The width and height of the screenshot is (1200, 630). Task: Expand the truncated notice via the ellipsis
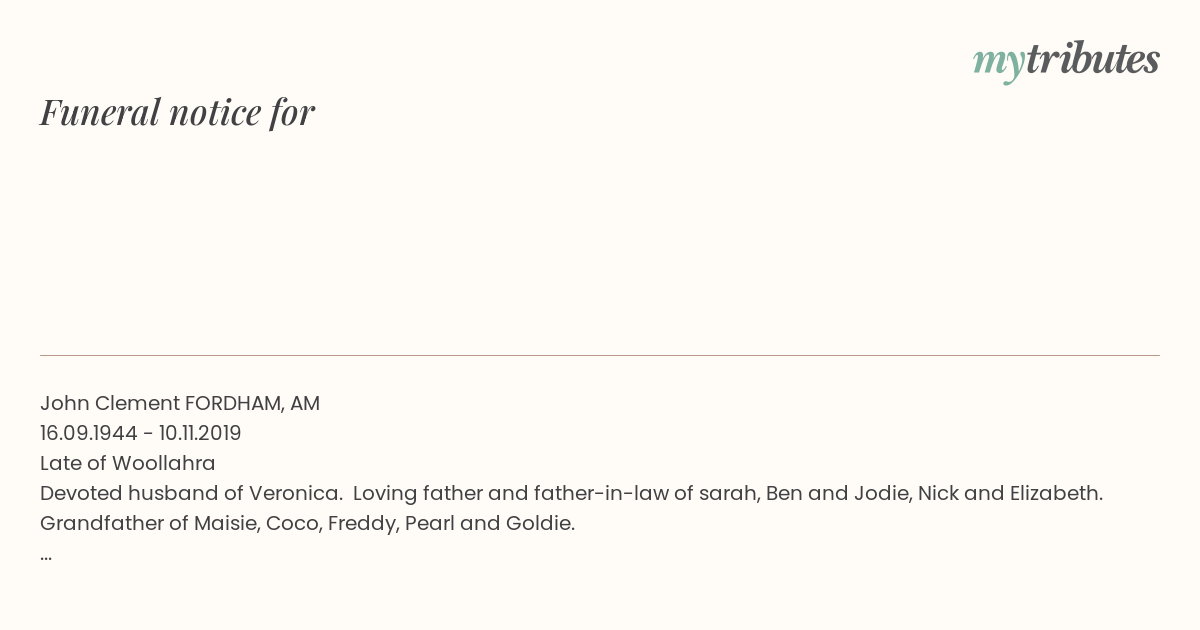[46, 554]
